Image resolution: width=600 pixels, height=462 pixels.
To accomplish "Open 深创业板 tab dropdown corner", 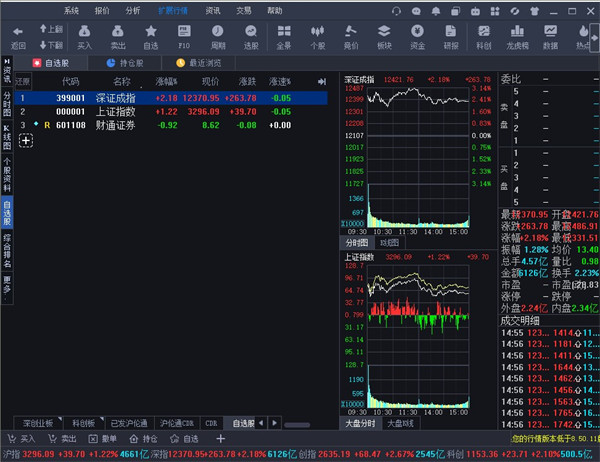I will (60, 419).
